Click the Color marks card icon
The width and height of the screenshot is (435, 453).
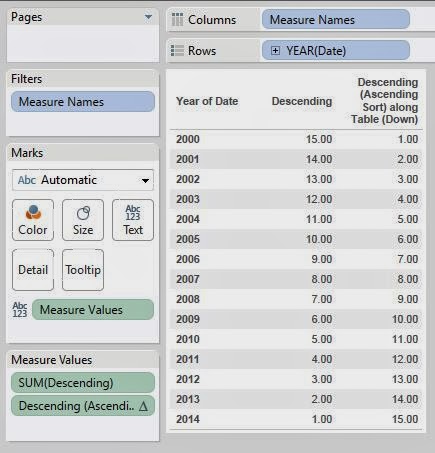[x=33, y=213]
